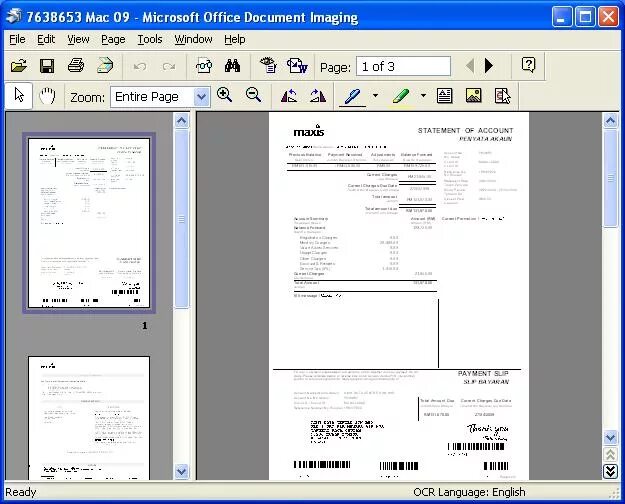This screenshot has height=504, width=625.
Task: Choose the Select arrow tool
Action: tap(19, 96)
